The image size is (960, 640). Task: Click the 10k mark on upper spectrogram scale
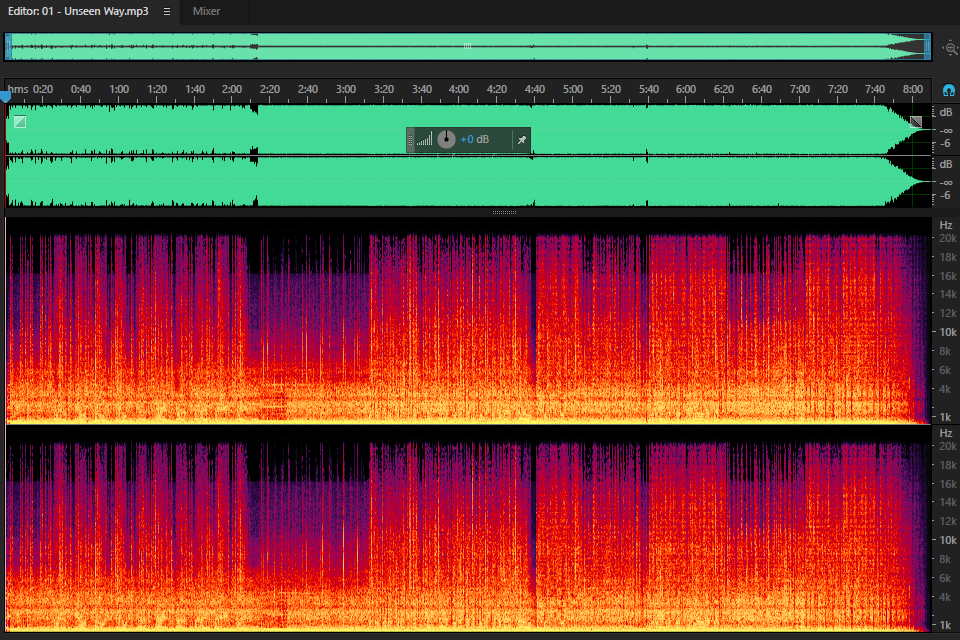pos(948,332)
